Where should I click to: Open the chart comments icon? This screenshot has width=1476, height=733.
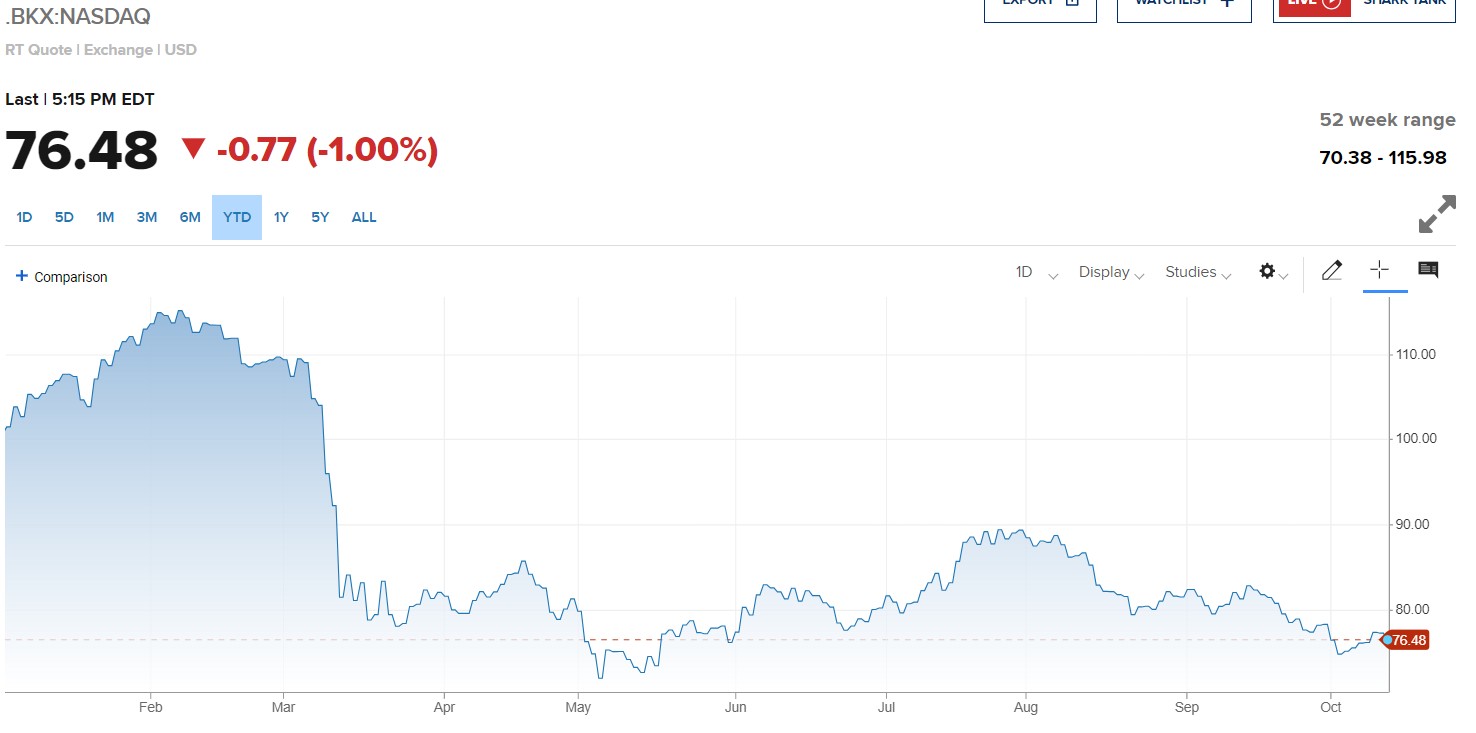click(1428, 270)
